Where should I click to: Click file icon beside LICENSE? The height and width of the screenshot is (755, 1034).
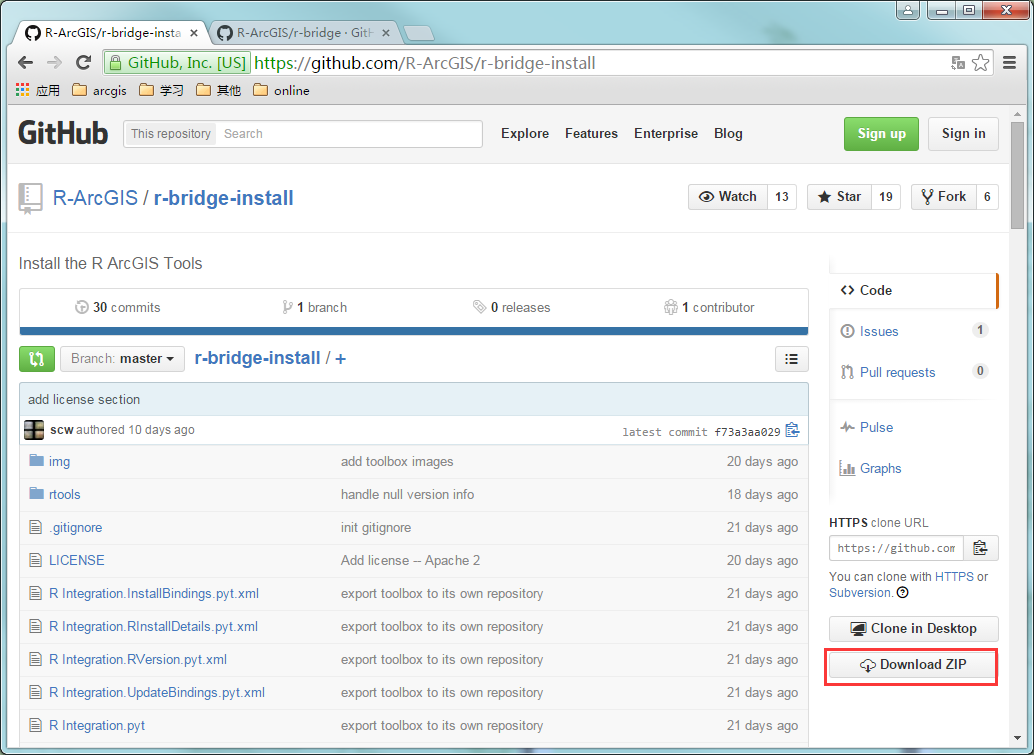point(36,560)
